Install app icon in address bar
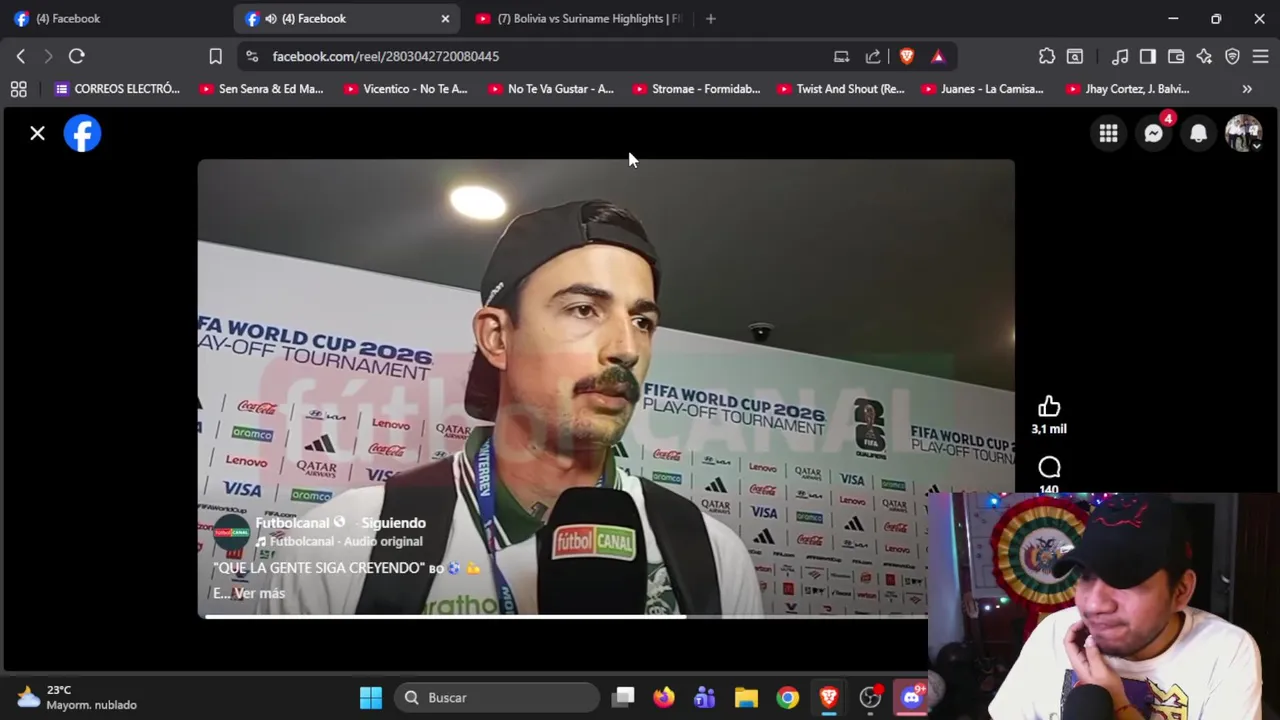 pos(841,56)
